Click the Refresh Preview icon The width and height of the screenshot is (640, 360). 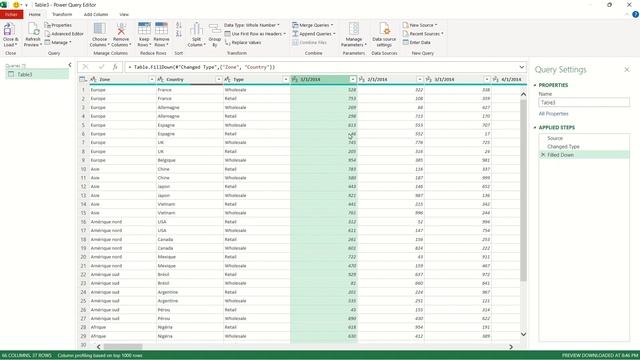point(33,29)
